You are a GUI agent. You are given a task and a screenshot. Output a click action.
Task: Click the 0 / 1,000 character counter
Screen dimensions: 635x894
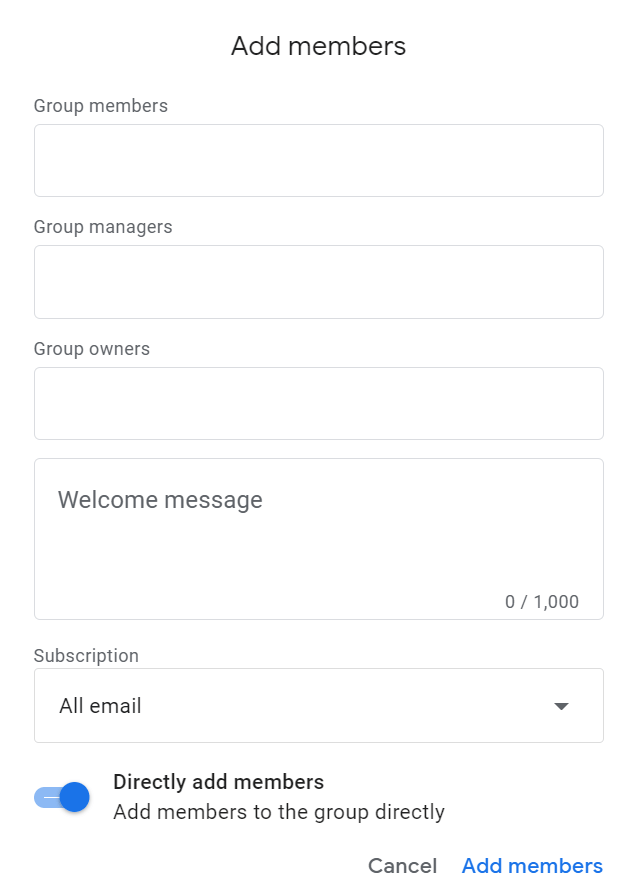point(541,602)
